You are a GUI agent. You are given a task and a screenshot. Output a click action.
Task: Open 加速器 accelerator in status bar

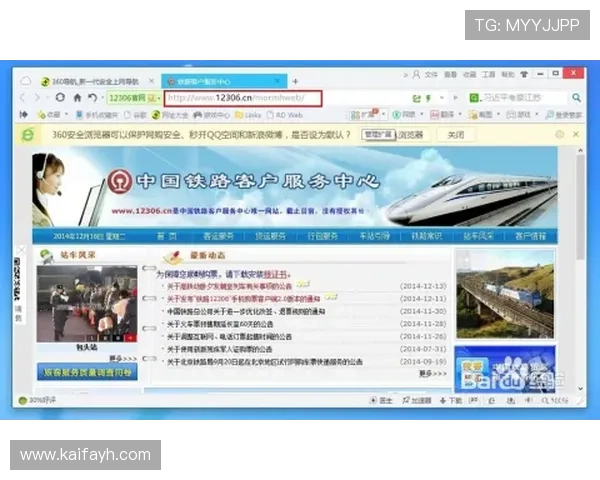(417, 400)
